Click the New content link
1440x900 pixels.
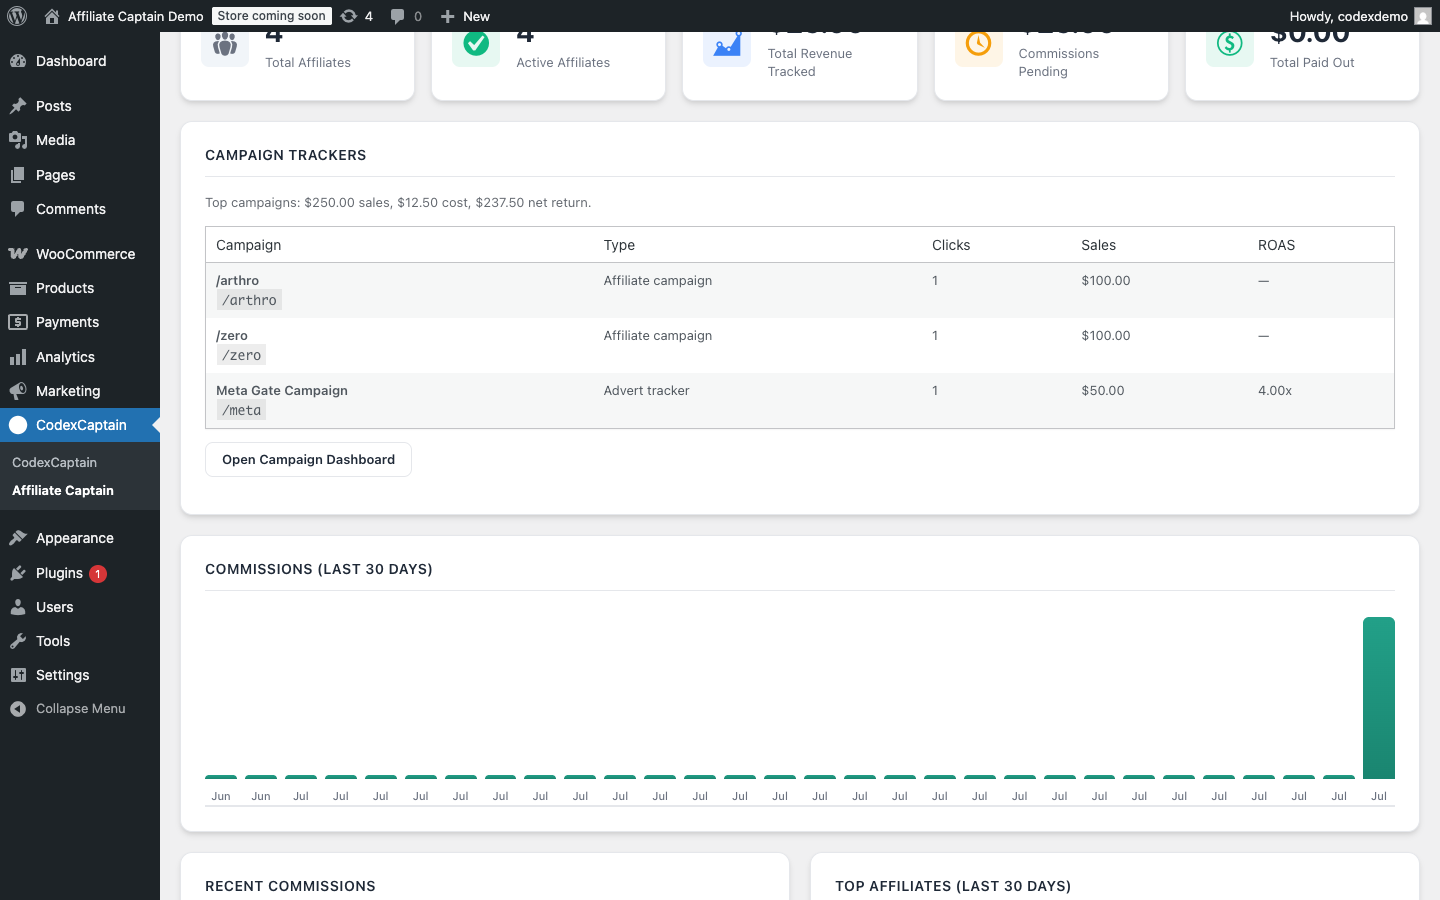tap(465, 16)
